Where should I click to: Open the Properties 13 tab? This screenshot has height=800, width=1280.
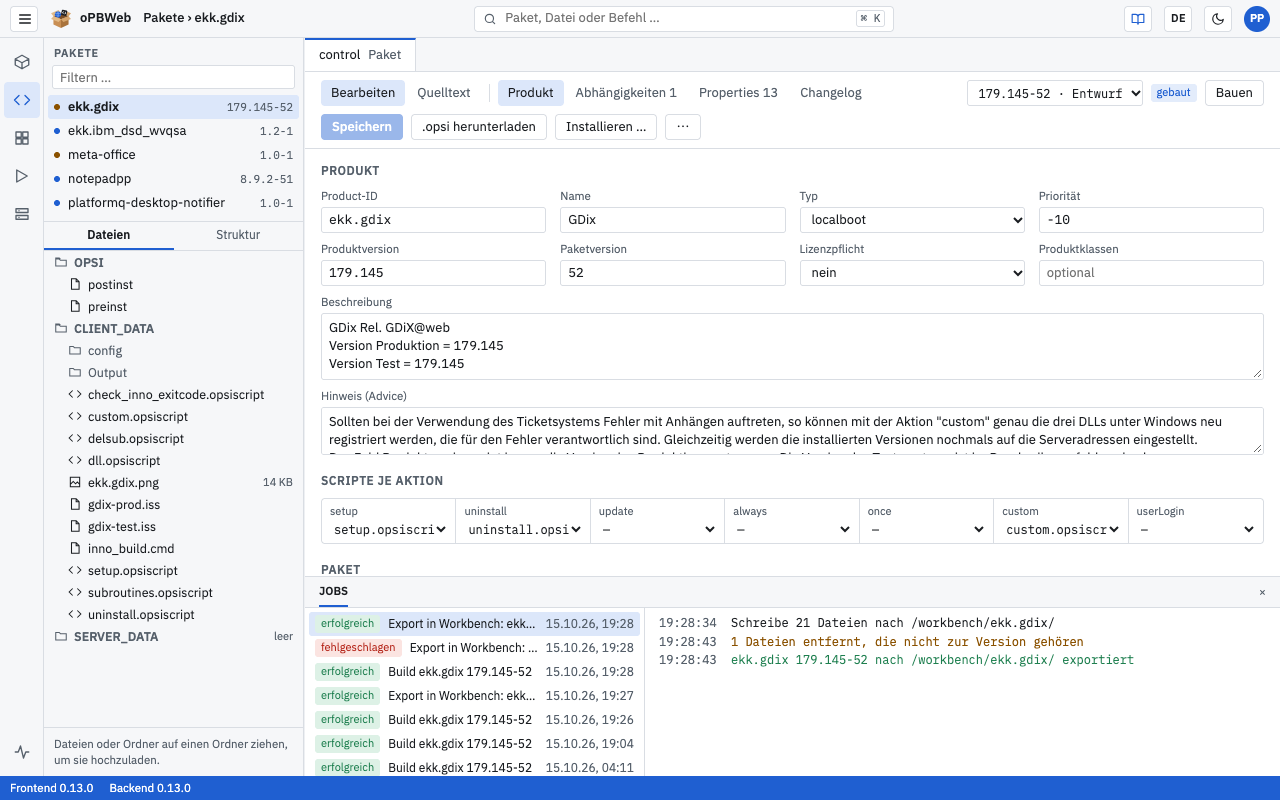click(738, 93)
